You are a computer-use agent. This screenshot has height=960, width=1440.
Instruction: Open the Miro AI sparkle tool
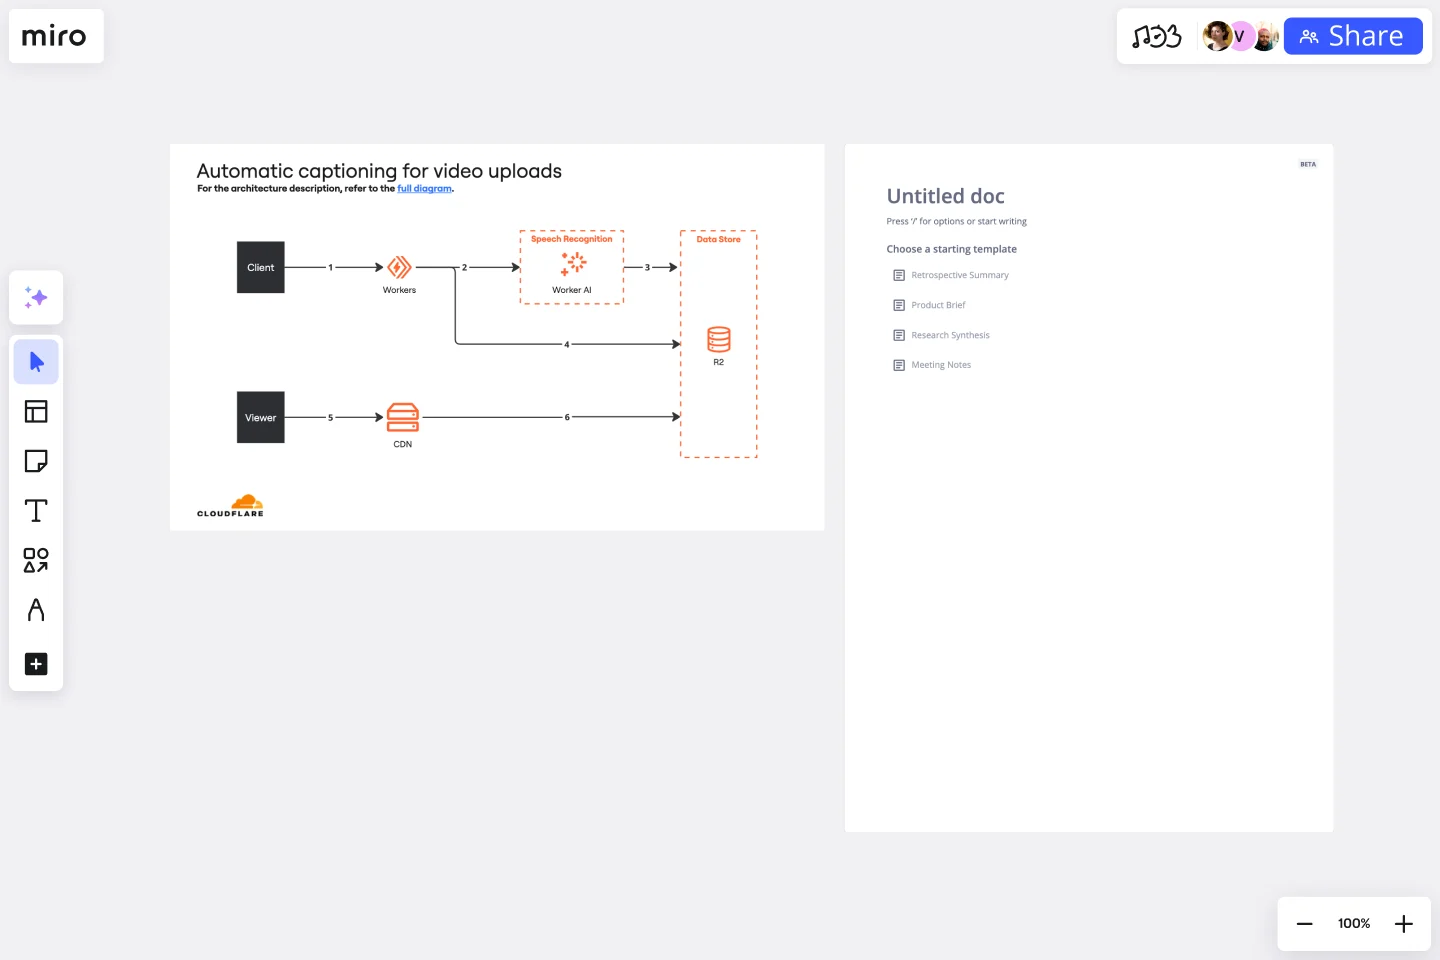click(36, 297)
